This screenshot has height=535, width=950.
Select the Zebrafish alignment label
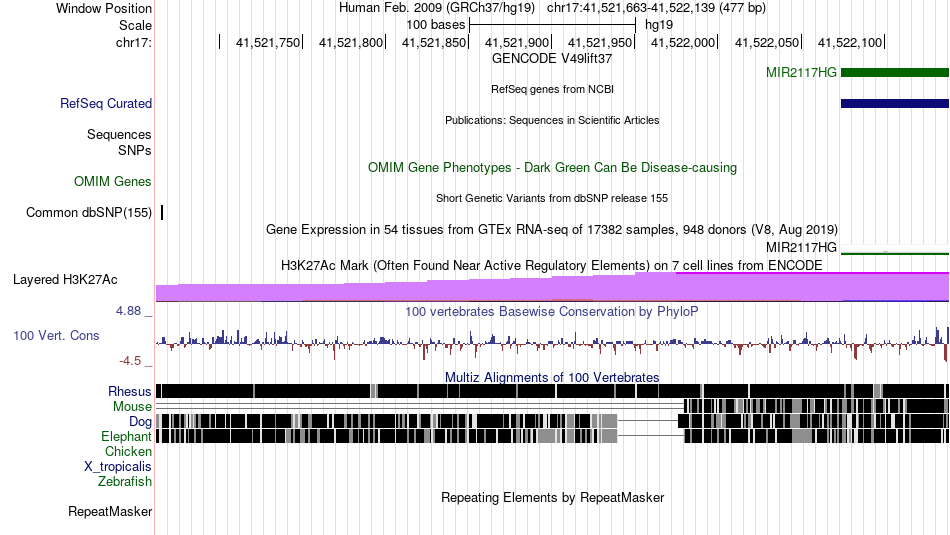pyautogui.click(x=125, y=482)
